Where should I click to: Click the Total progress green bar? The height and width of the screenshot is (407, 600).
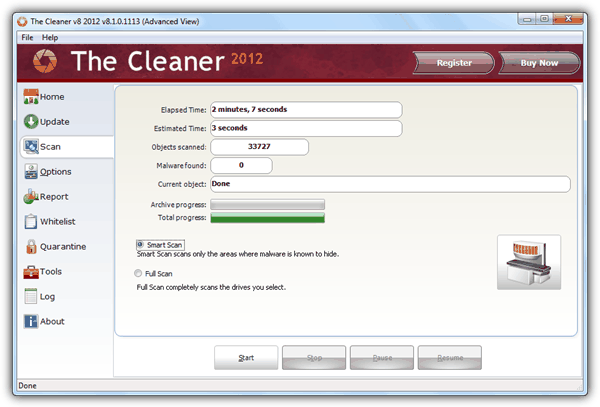point(267,218)
